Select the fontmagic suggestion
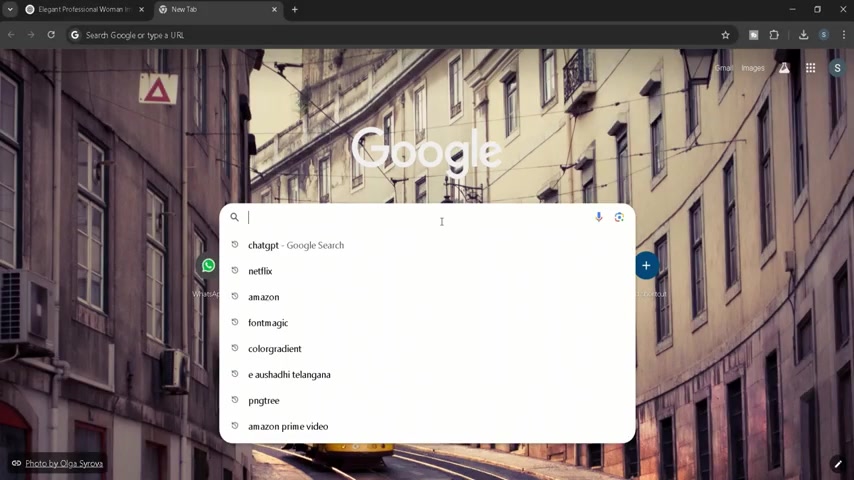The image size is (854, 480). tap(427, 323)
